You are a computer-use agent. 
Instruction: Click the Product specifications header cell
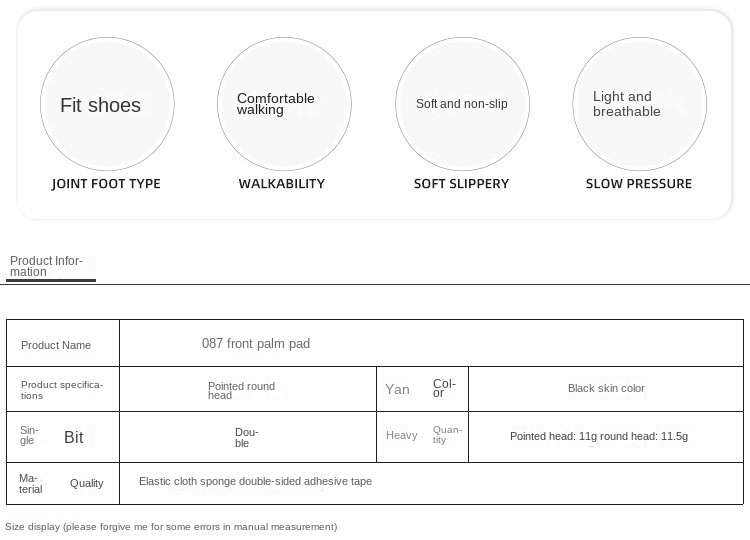[x=62, y=390]
